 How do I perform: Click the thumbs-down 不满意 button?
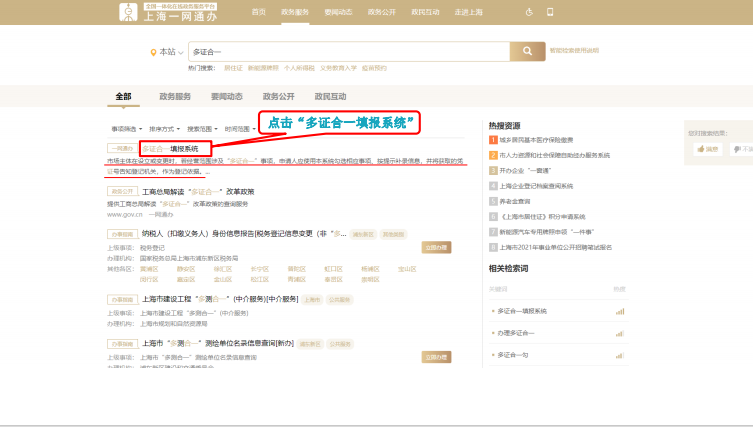point(744,148)
